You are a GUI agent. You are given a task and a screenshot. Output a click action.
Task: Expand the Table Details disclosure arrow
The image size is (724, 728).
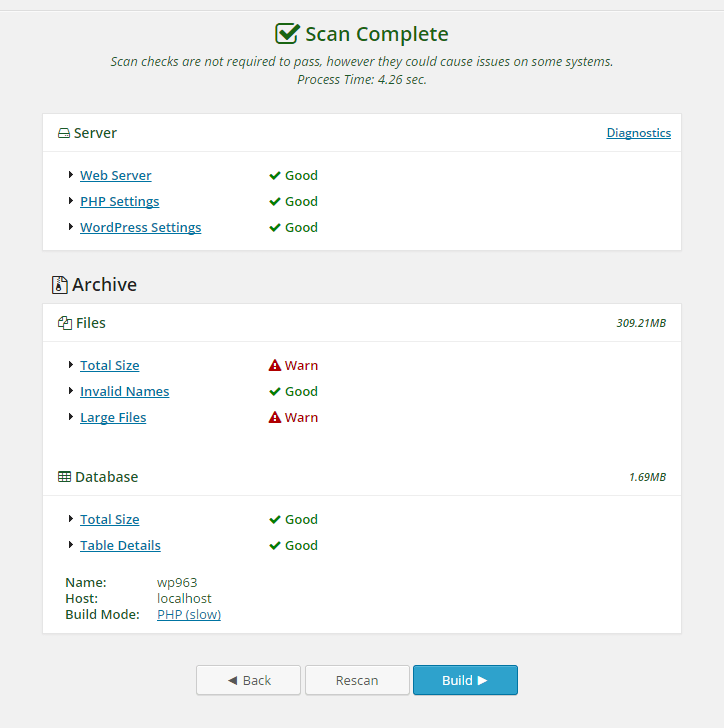(x=71, y=545)
